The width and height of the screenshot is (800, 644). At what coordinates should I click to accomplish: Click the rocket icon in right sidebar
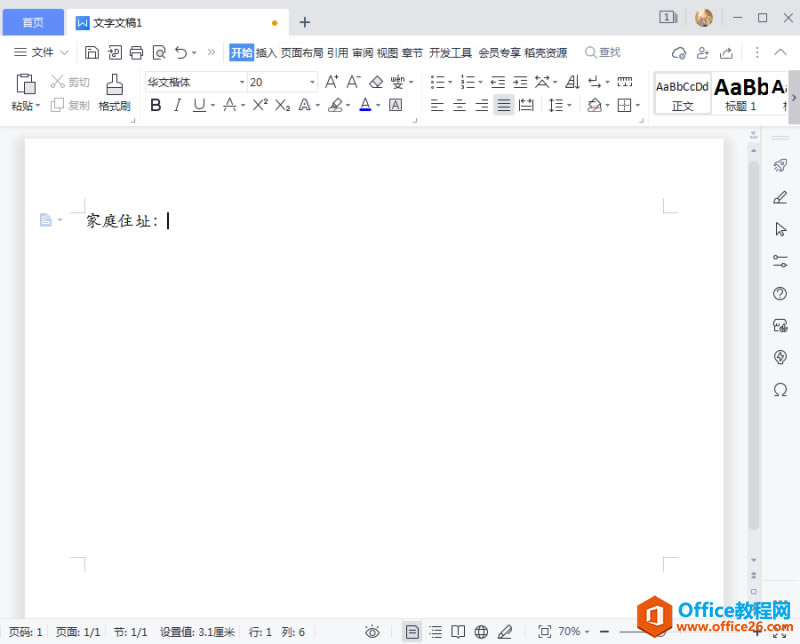[x=780, y=165]
